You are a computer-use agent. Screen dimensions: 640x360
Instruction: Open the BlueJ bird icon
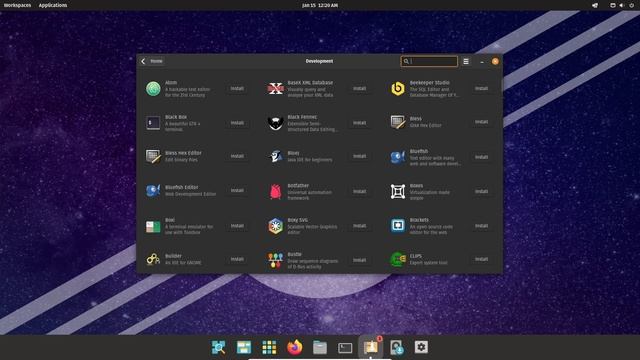coord(276,156)
